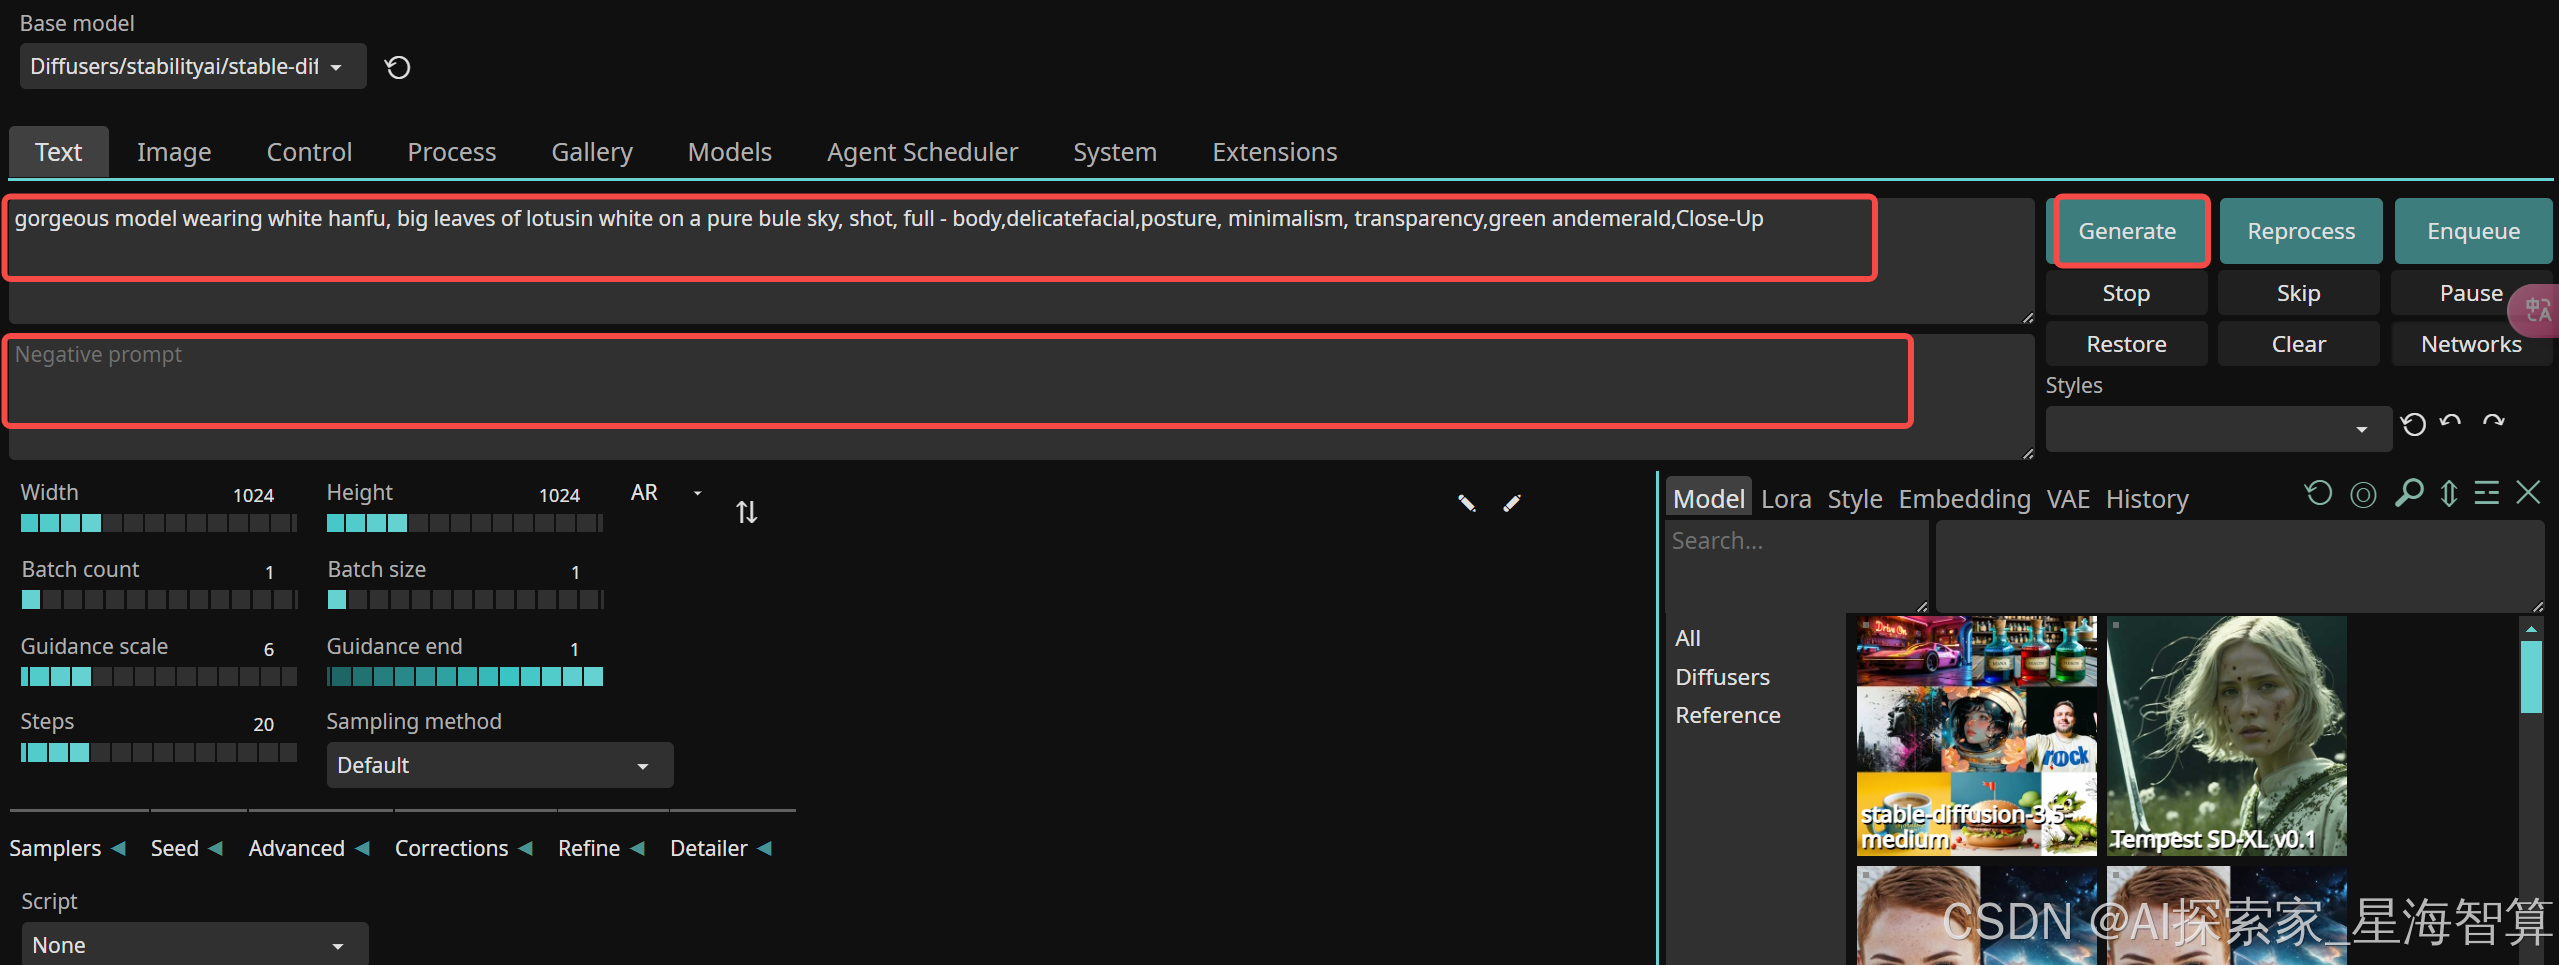
Task: Switch networks panel to Lora tab
Action: tap(1786, 498)
